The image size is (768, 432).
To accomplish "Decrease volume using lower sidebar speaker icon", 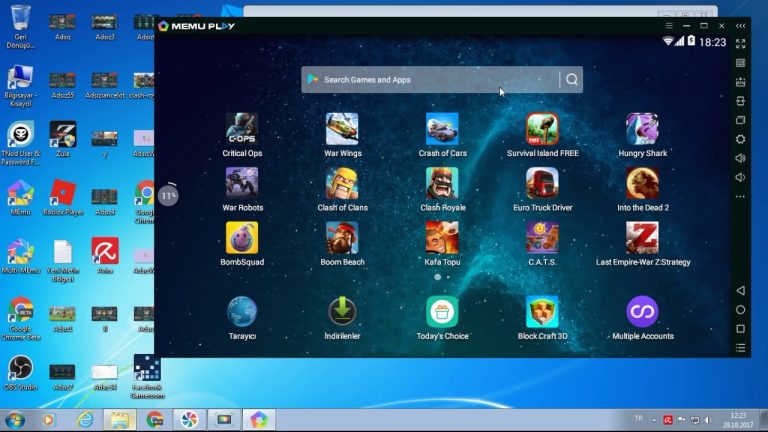I will coord(741,177).
